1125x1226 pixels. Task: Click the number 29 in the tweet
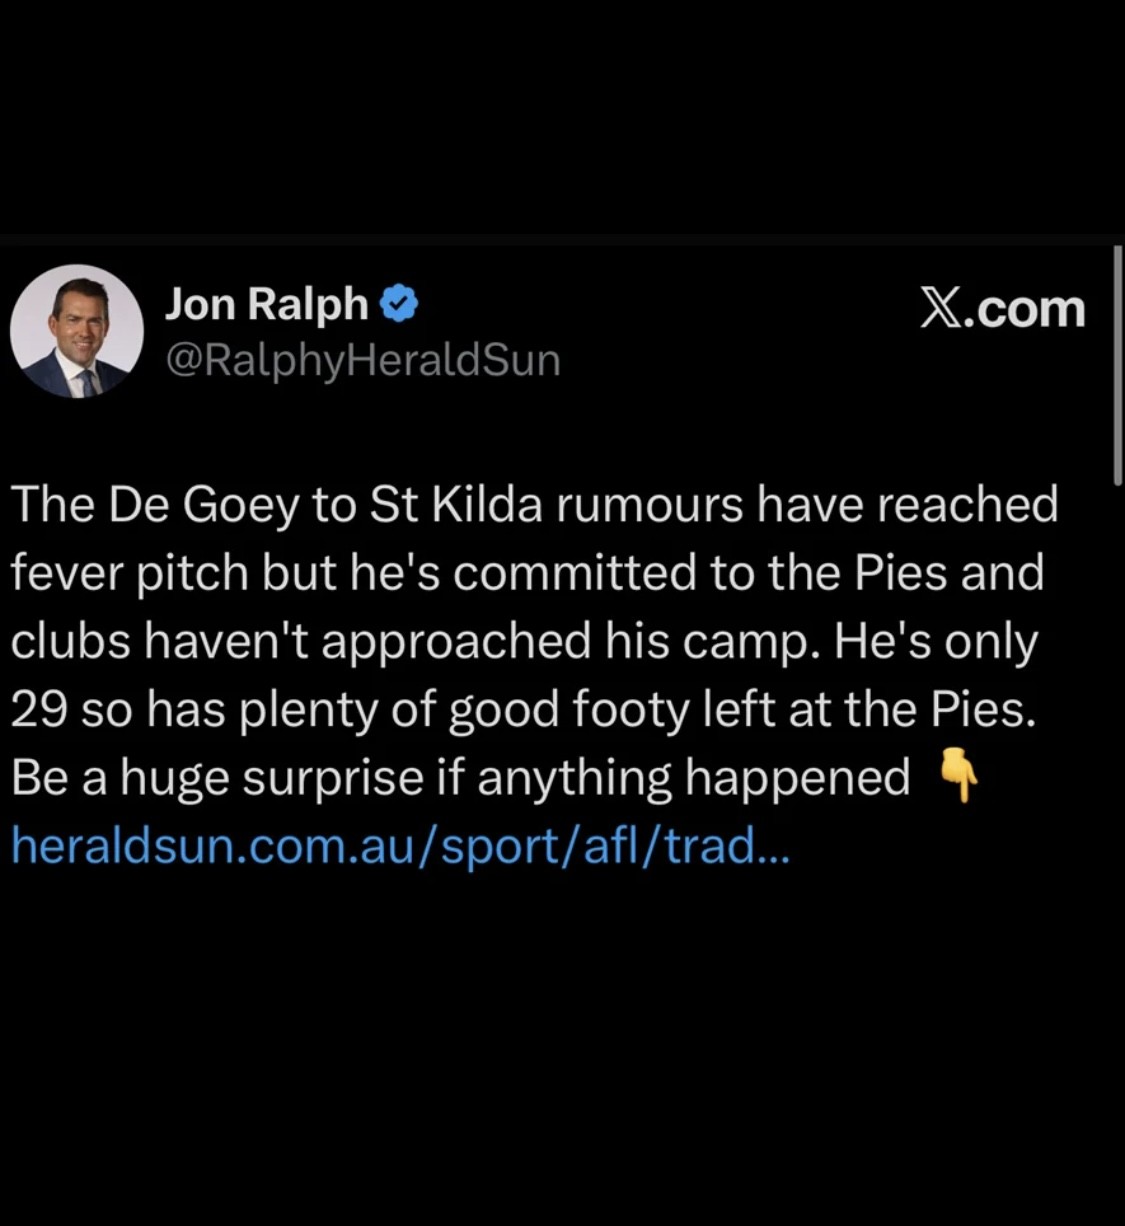coord(39,710)
